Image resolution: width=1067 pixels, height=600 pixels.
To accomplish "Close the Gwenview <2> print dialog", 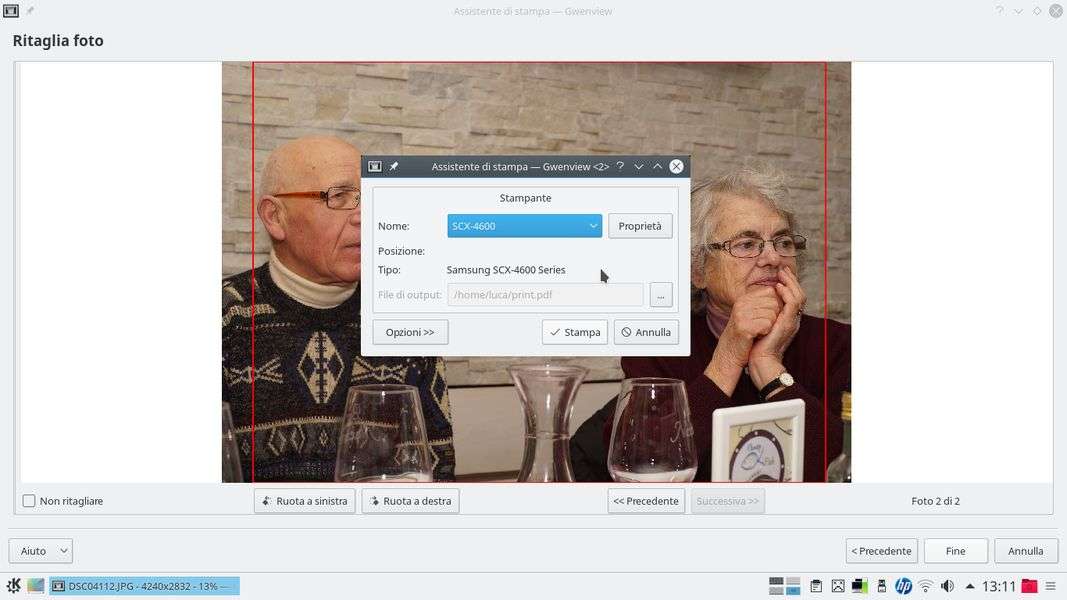I will [x=676, y=167].
